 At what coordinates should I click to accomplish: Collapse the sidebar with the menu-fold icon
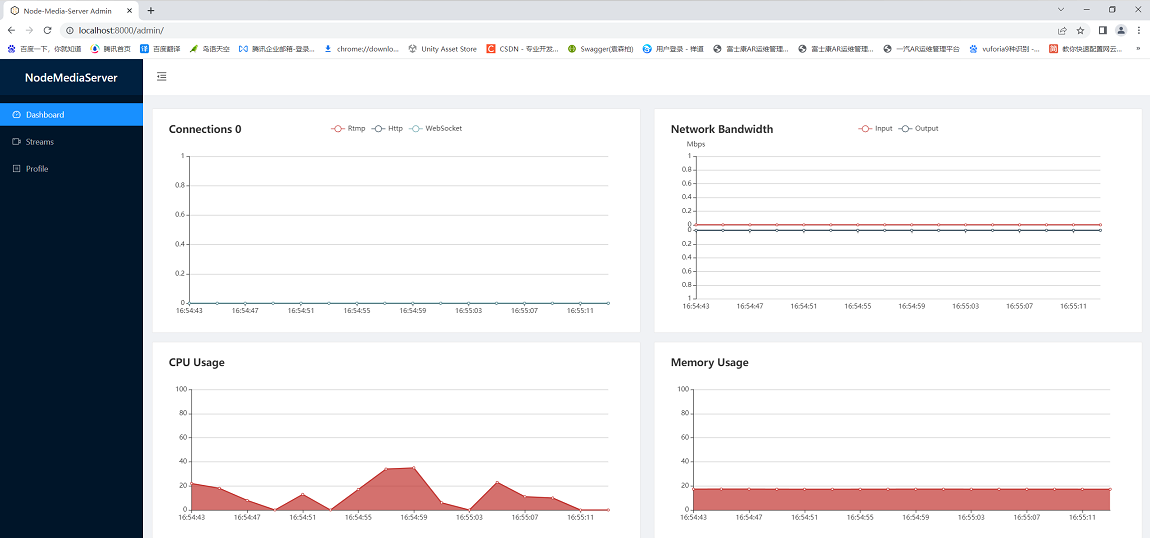162,77
